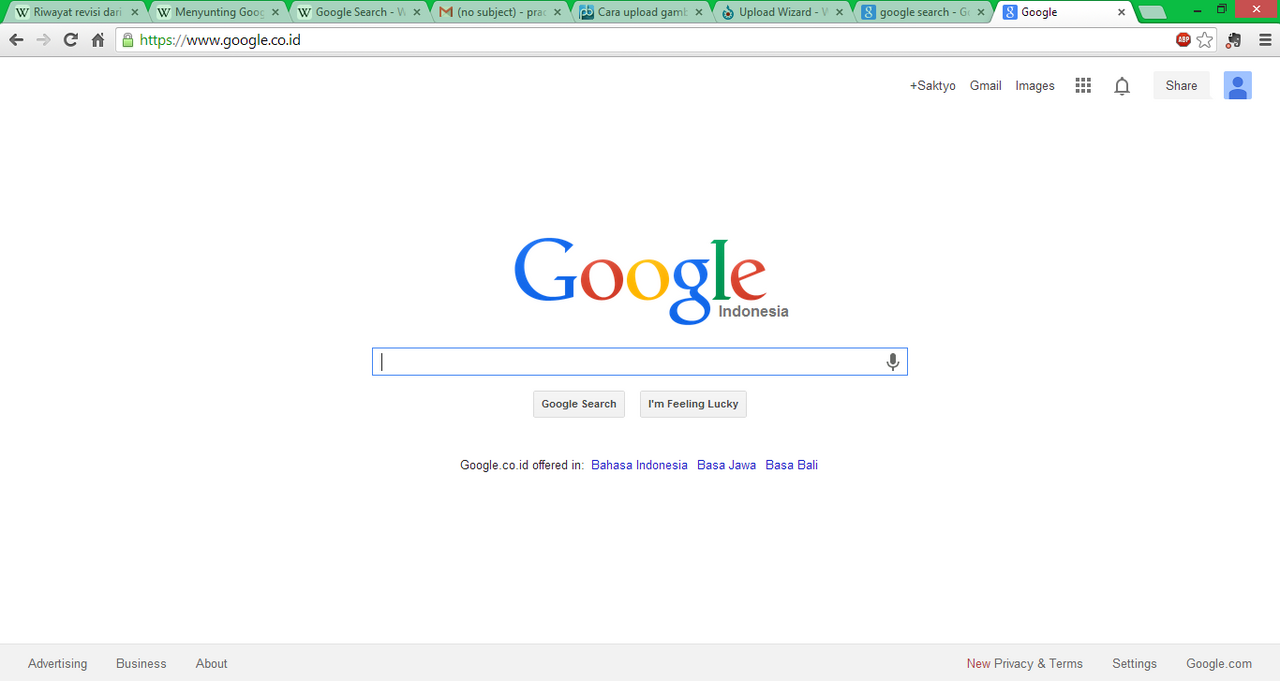Go back with the browser back arrow

click(x=16, y=40)
